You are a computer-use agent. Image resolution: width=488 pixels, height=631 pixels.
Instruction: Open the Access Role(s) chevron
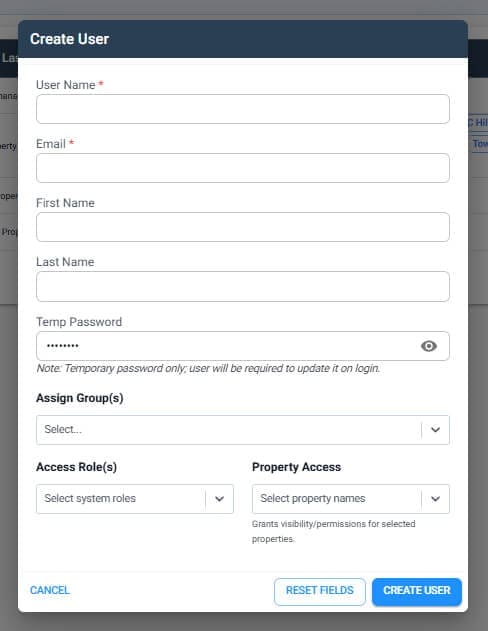point(219,499)
